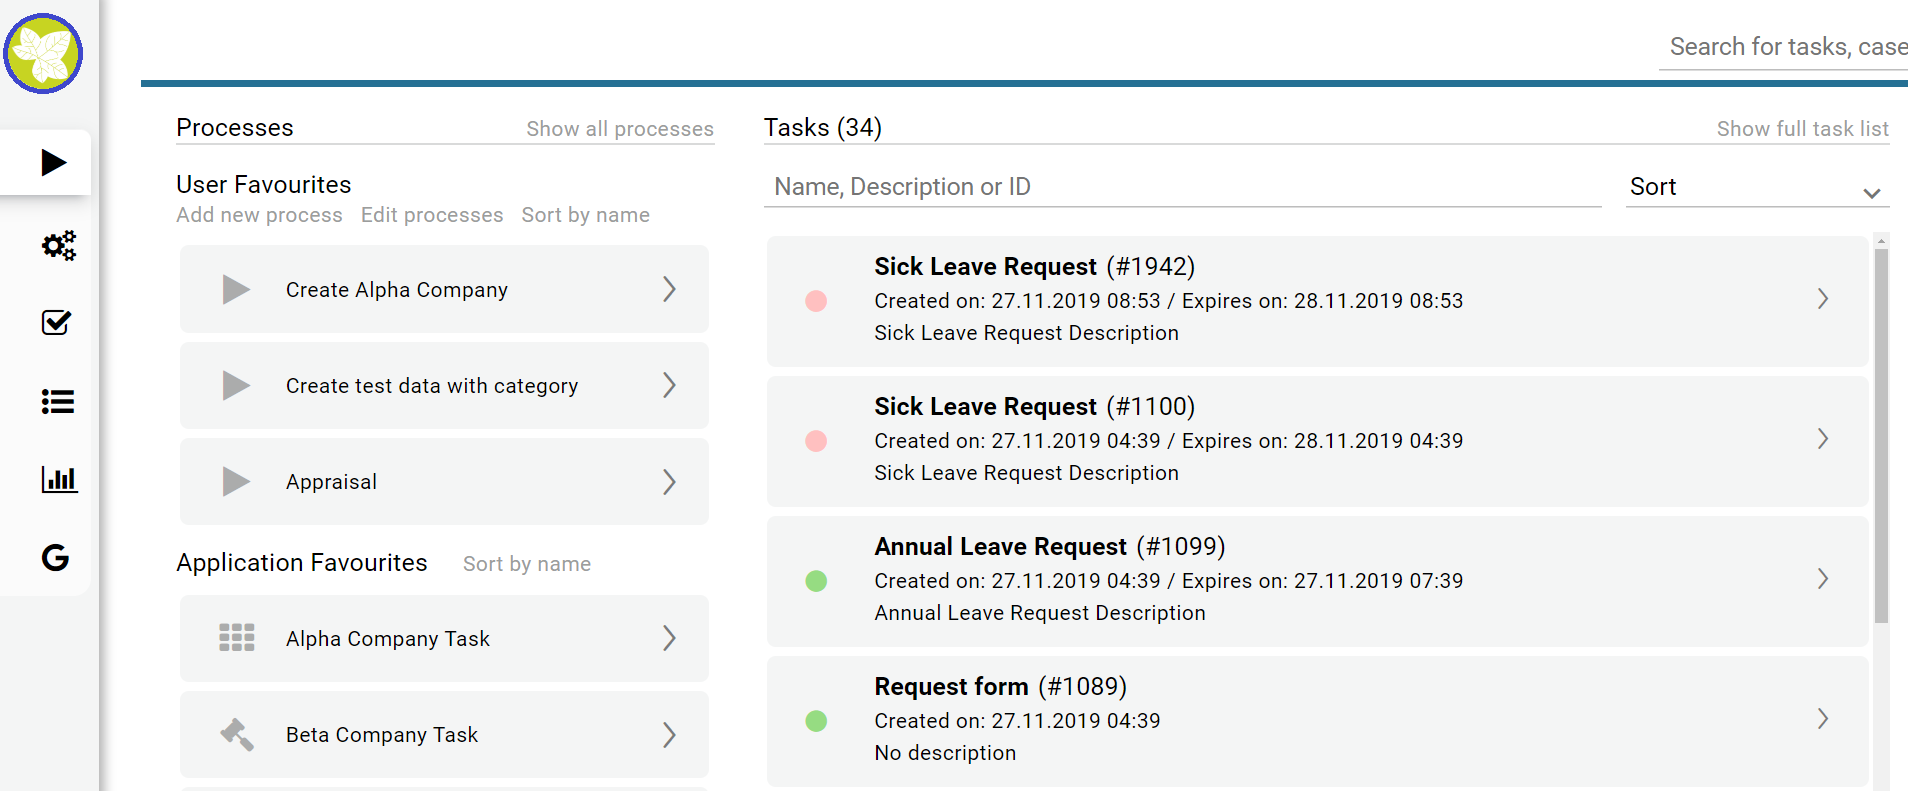Screen dimensions: 1908x791
Task: Select the play arrow sidebar icon
Action: pos(54,162)
